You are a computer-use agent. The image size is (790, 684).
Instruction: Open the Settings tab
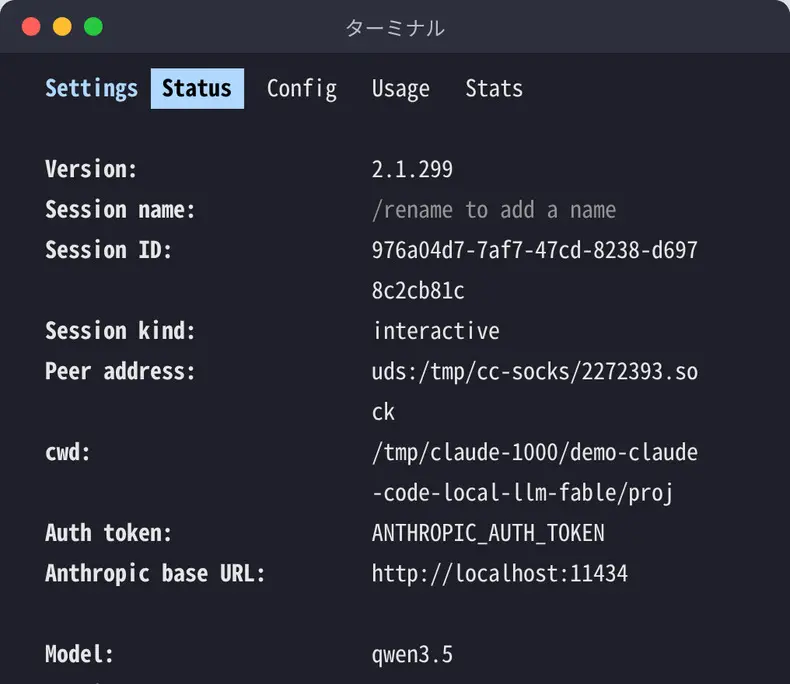coord(91,89)
